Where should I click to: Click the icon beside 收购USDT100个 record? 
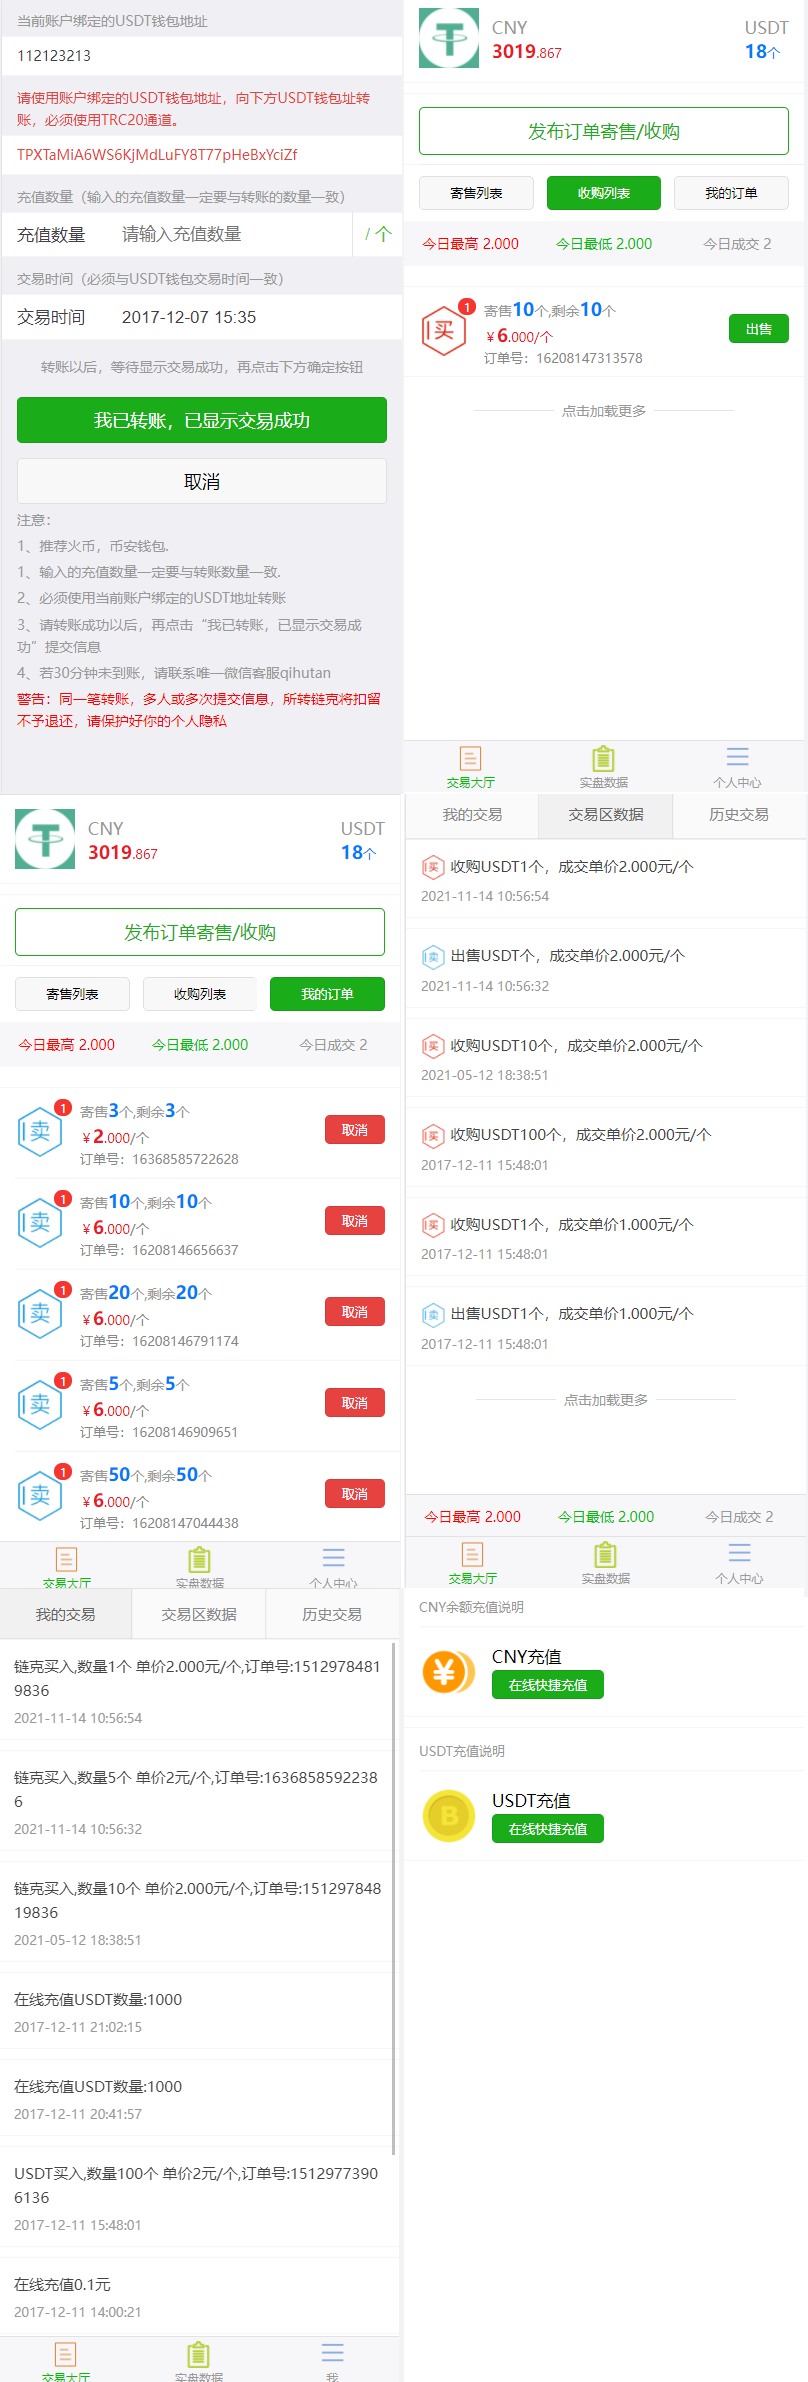432,1135
